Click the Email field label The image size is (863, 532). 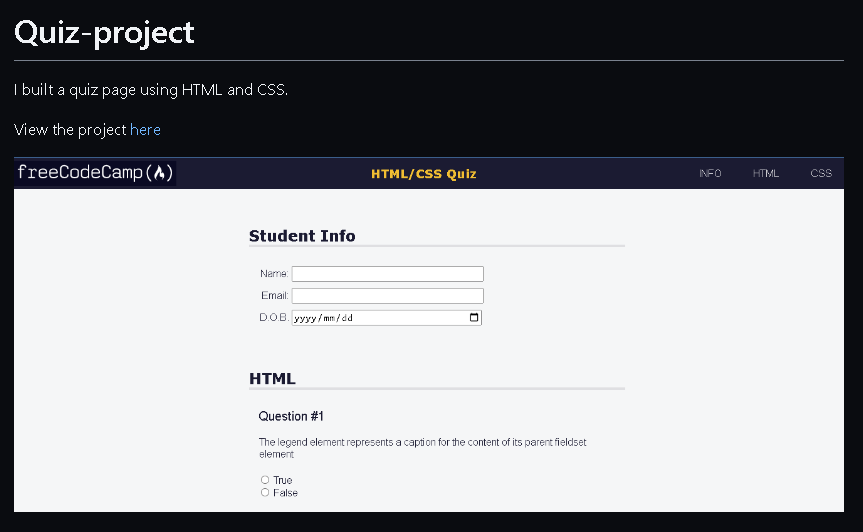pyautogui.click(x=274, y=296)
